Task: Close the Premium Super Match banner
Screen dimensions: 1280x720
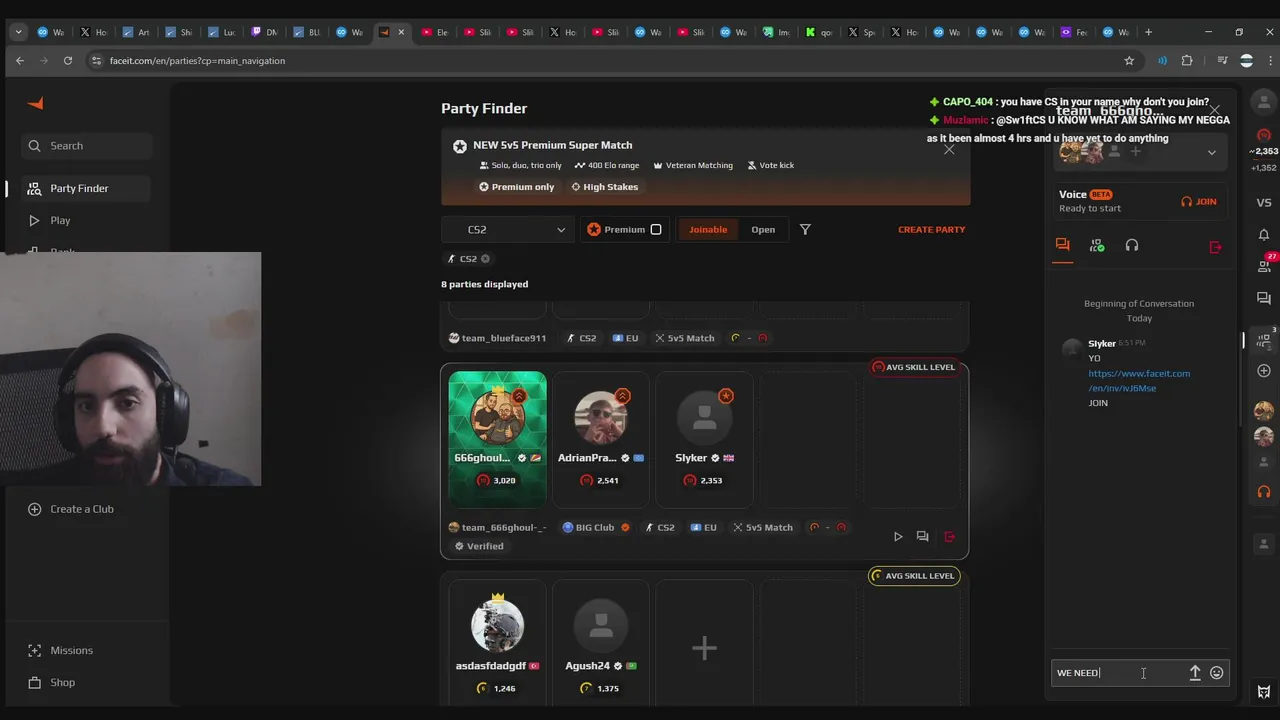Action: pyautogui.click(x=949, y=149)
